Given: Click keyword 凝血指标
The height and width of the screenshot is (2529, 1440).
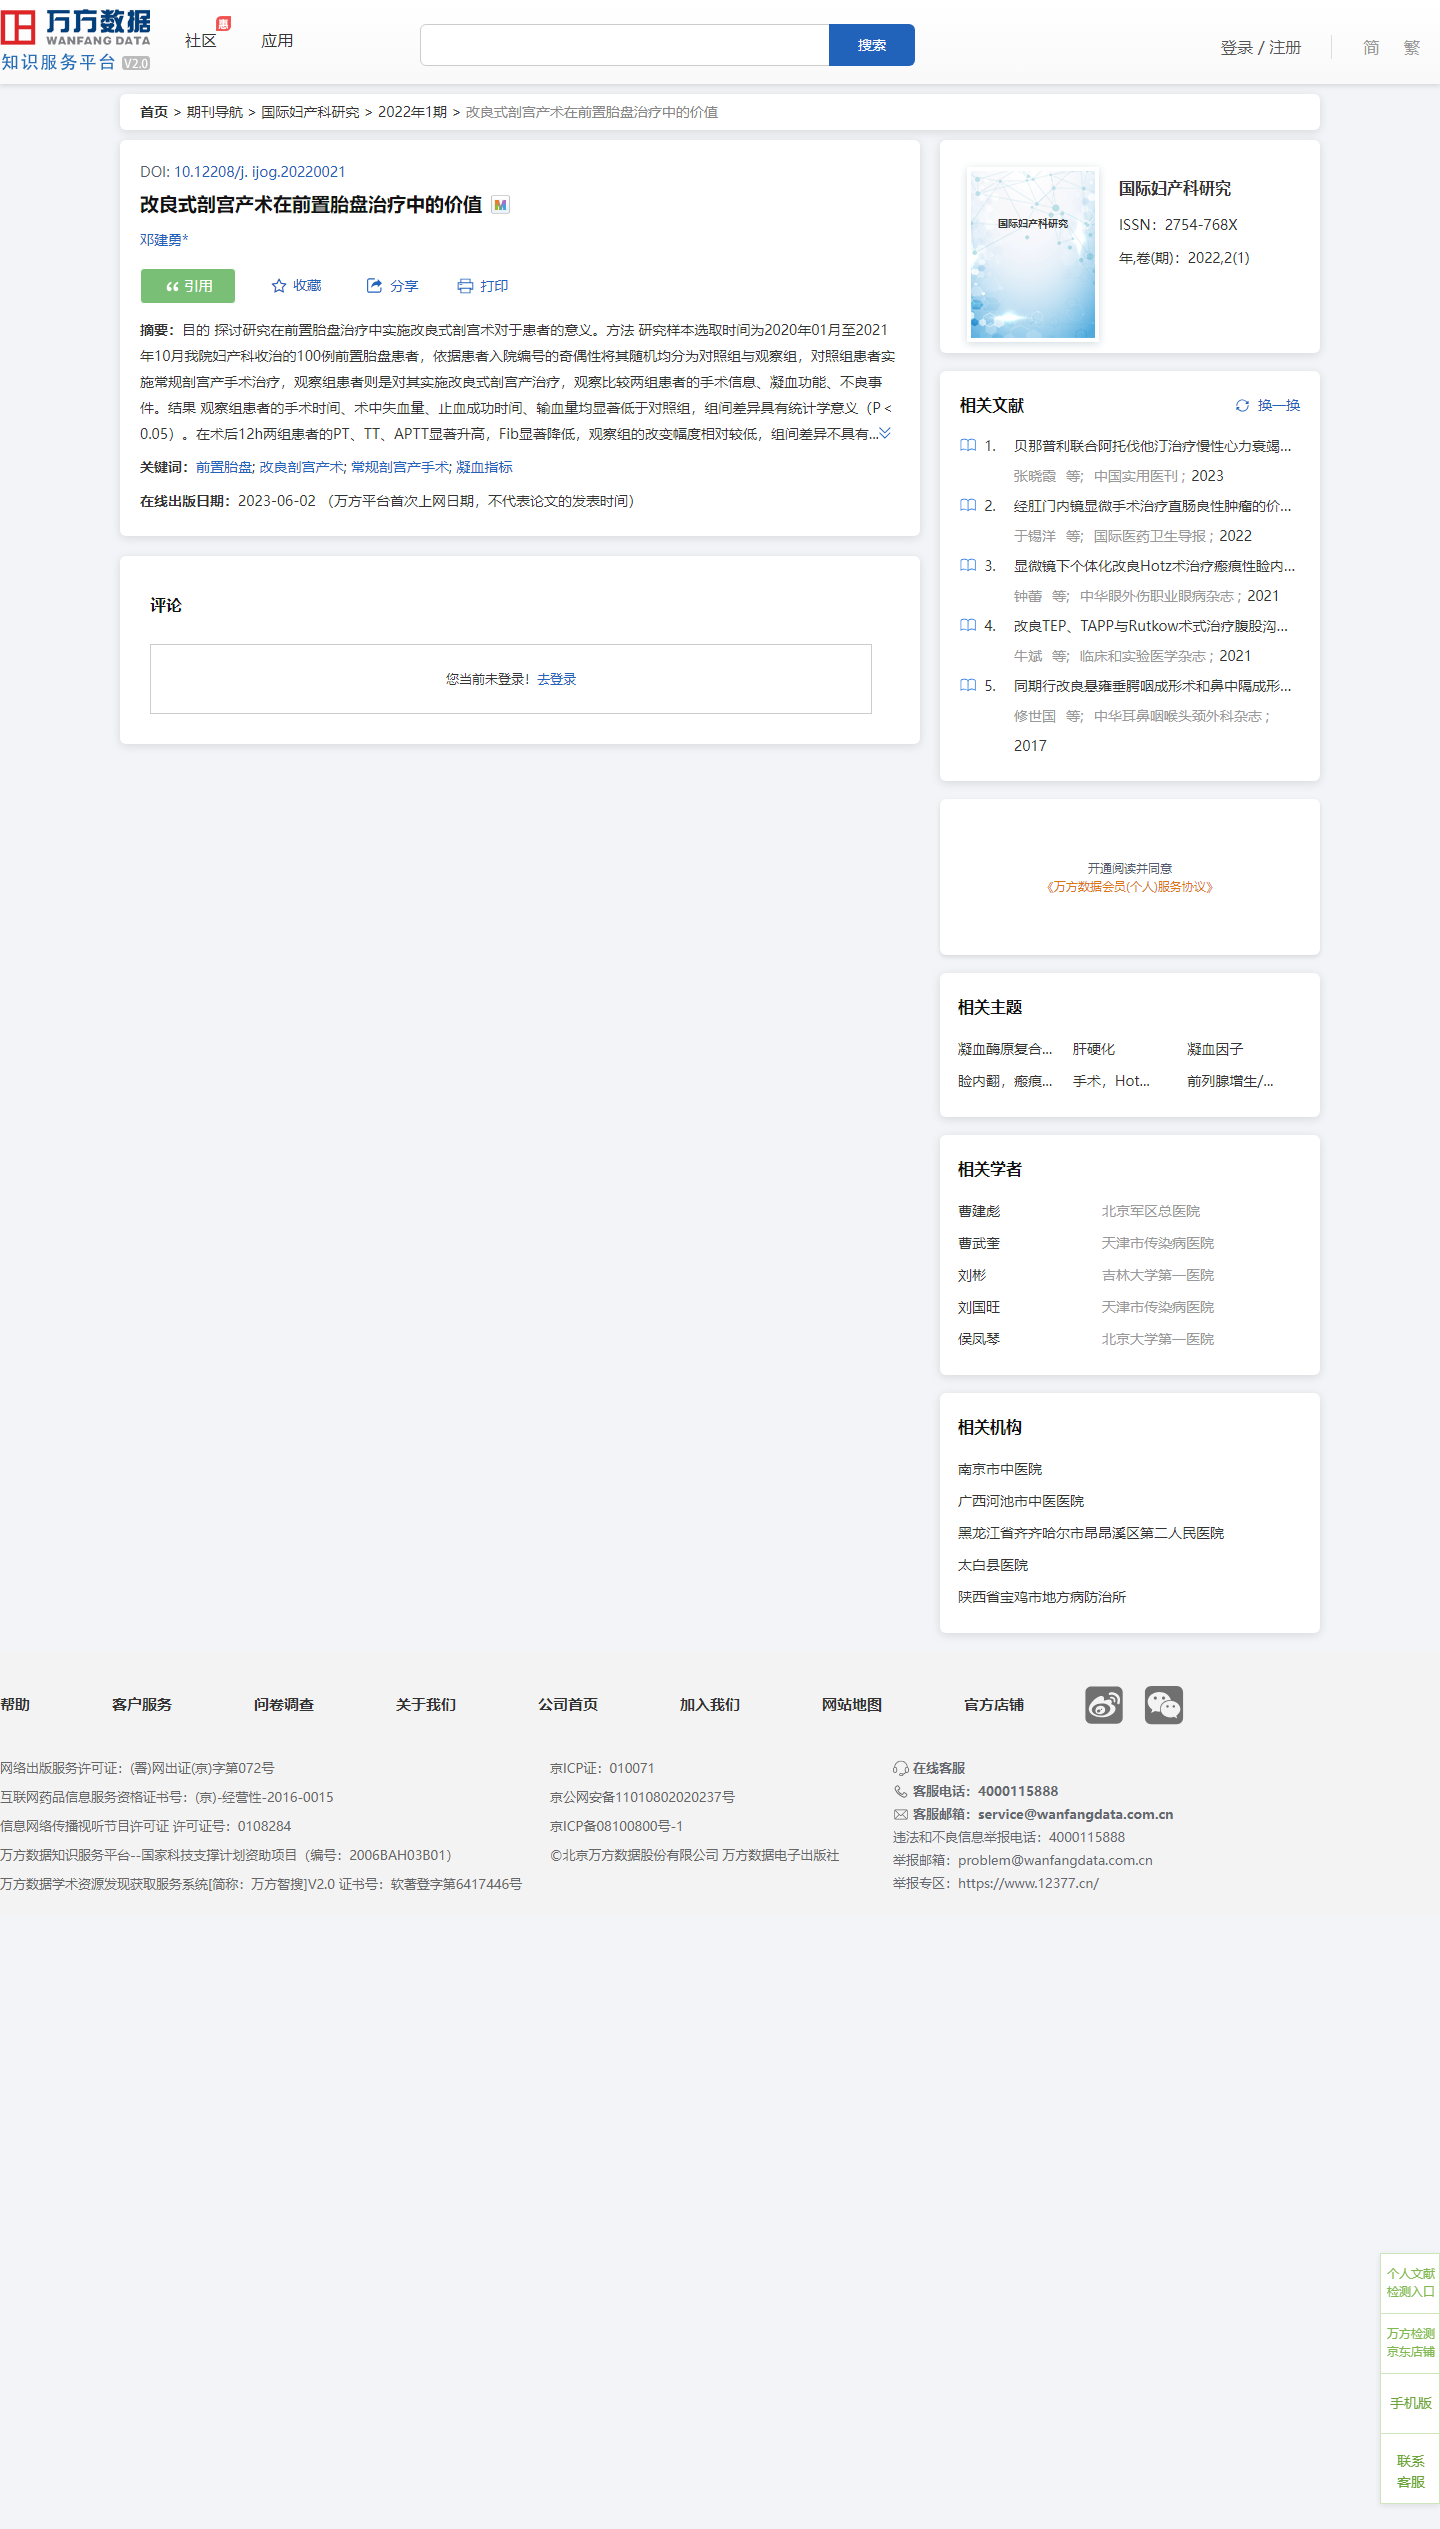Looking at the screenshot, I should click(x=484, y=467).
